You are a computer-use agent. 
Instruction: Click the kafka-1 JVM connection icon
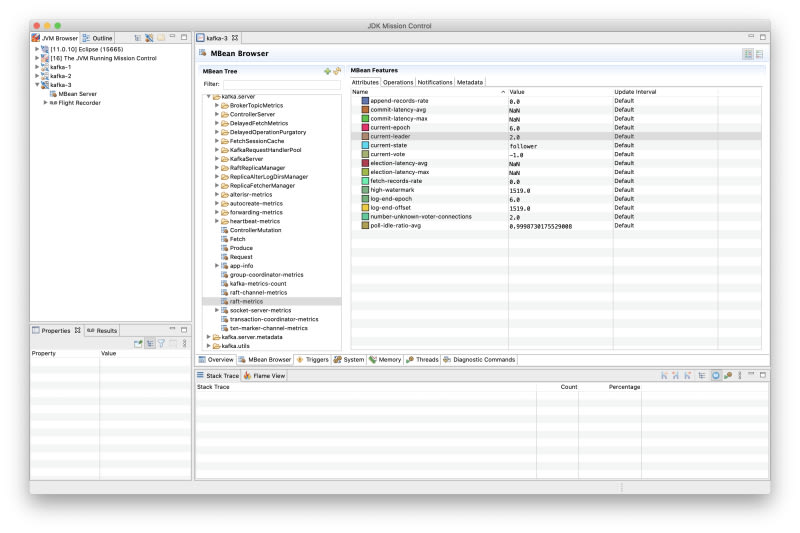44,66
